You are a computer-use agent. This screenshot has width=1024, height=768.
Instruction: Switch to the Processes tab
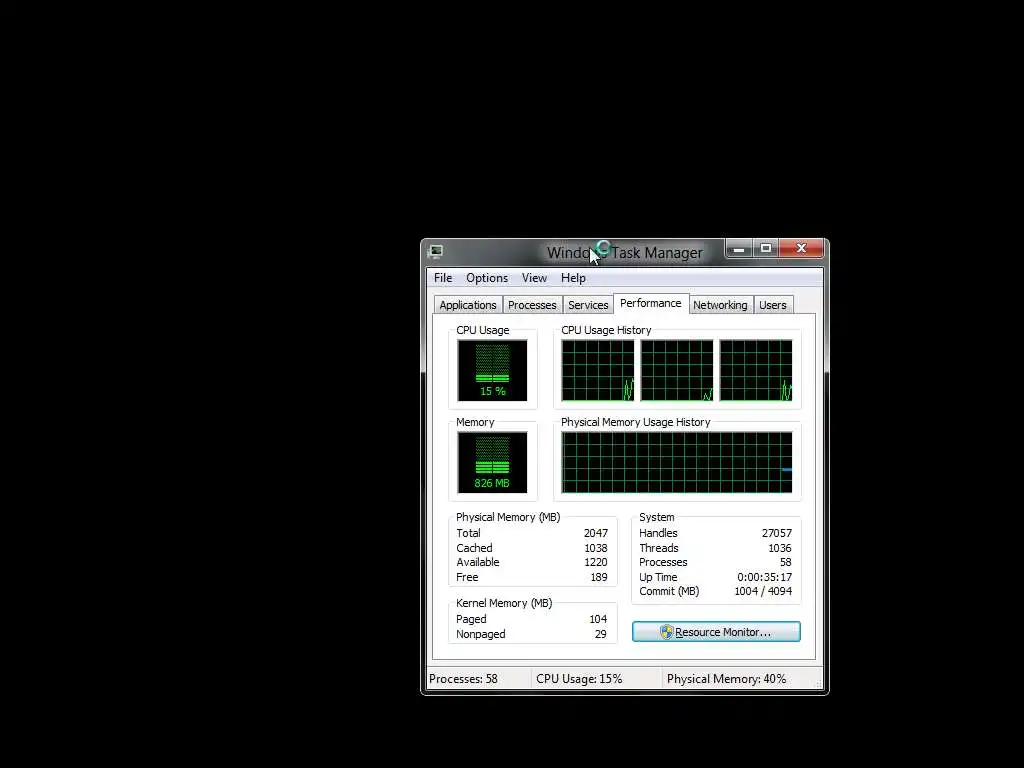click(532, 305)
